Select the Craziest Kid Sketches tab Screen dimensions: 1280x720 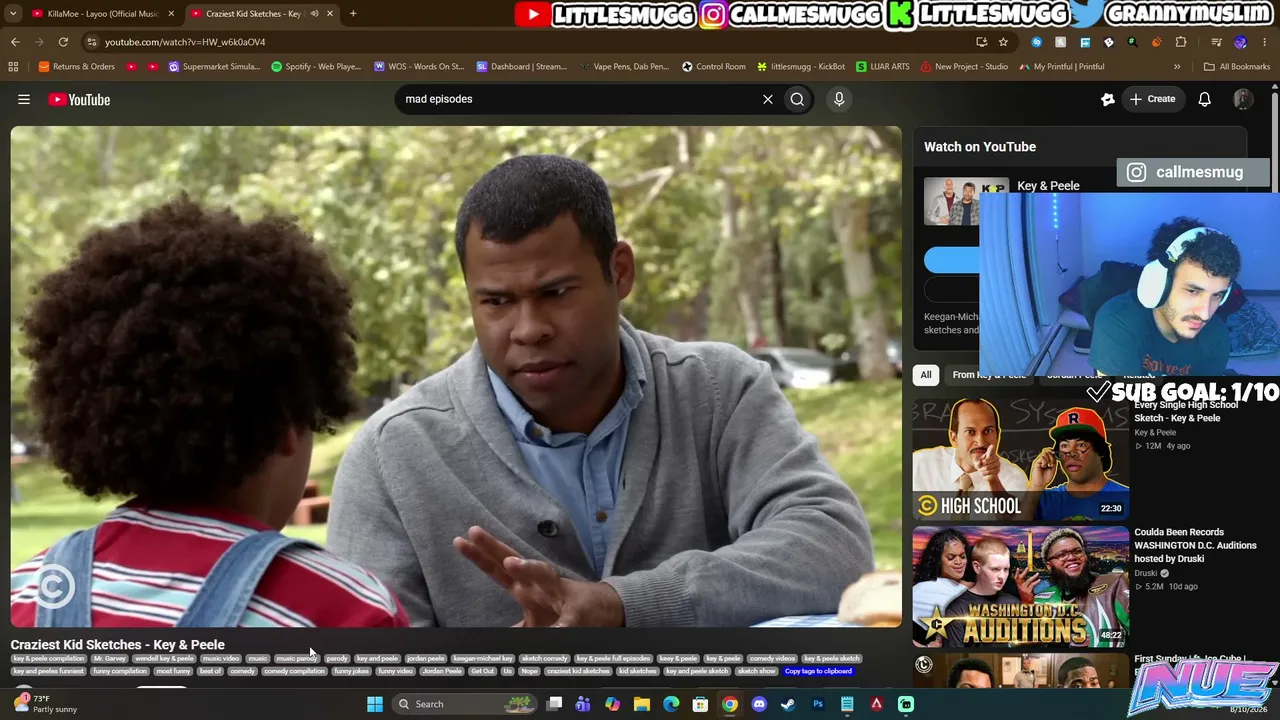tap(262, 14)
